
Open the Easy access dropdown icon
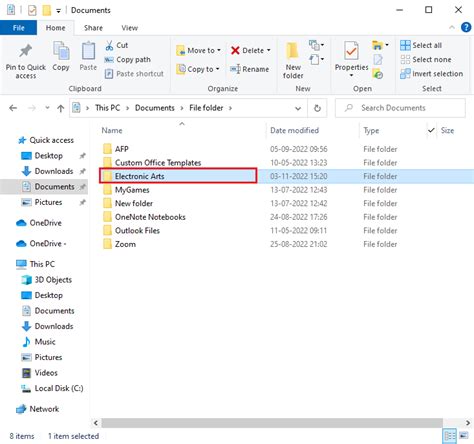[x=316, y=60]
